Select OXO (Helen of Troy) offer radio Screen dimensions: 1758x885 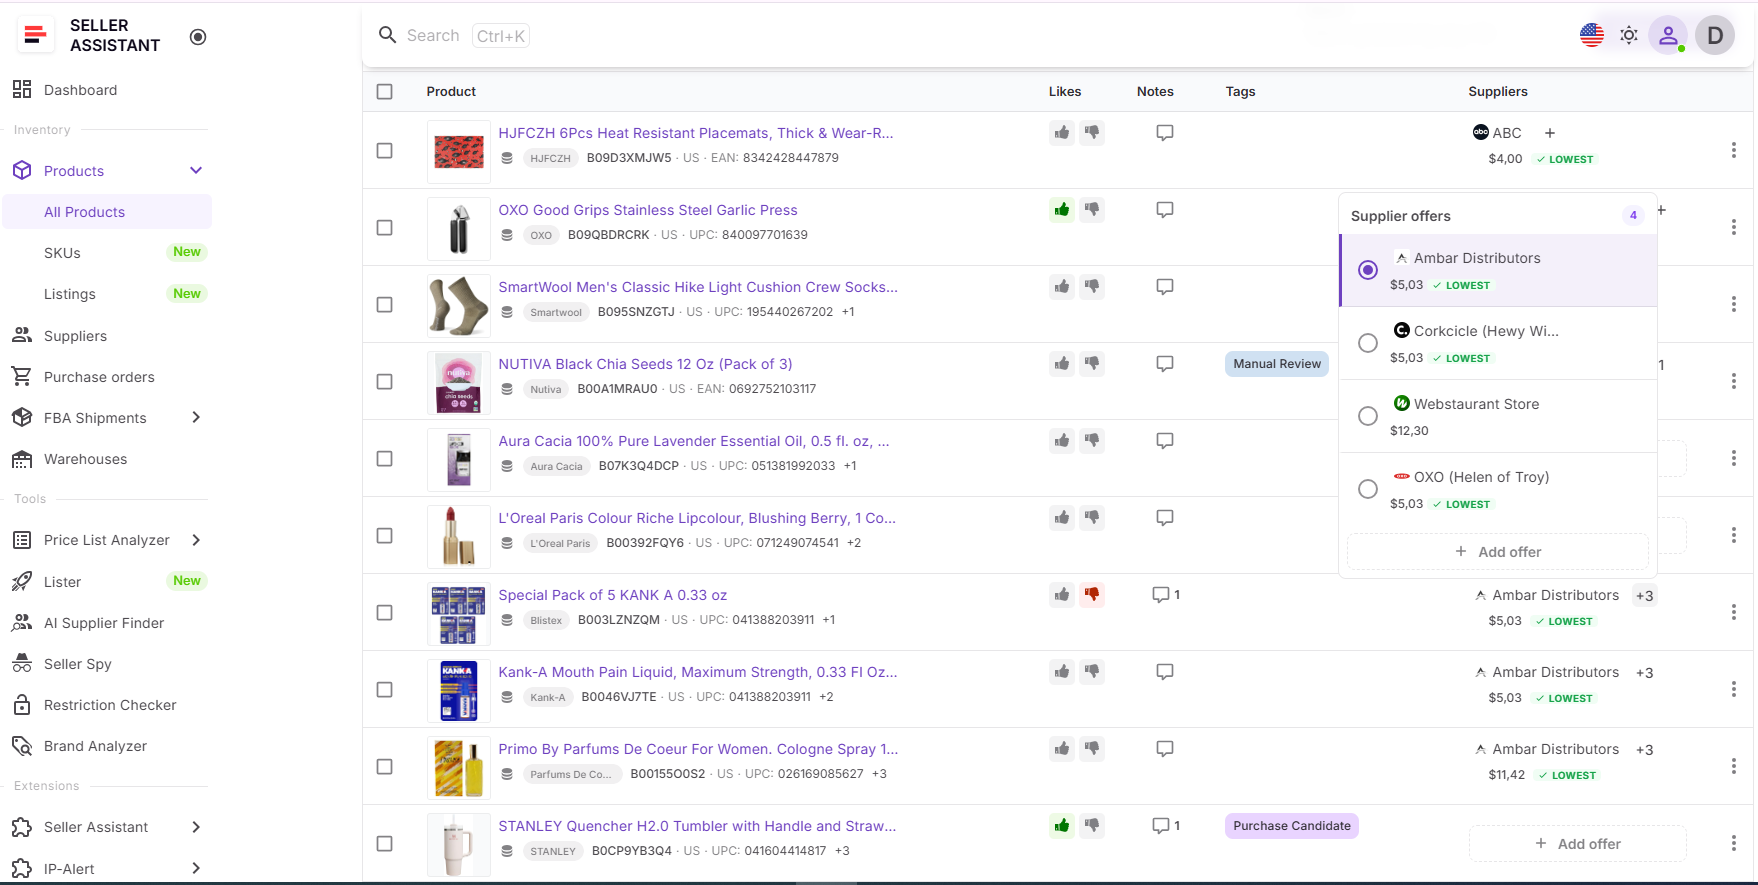coord(1368,489)
